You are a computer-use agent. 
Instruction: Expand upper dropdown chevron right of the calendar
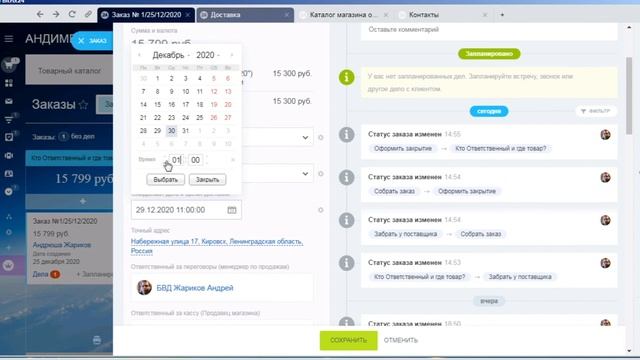pos(305,138)
